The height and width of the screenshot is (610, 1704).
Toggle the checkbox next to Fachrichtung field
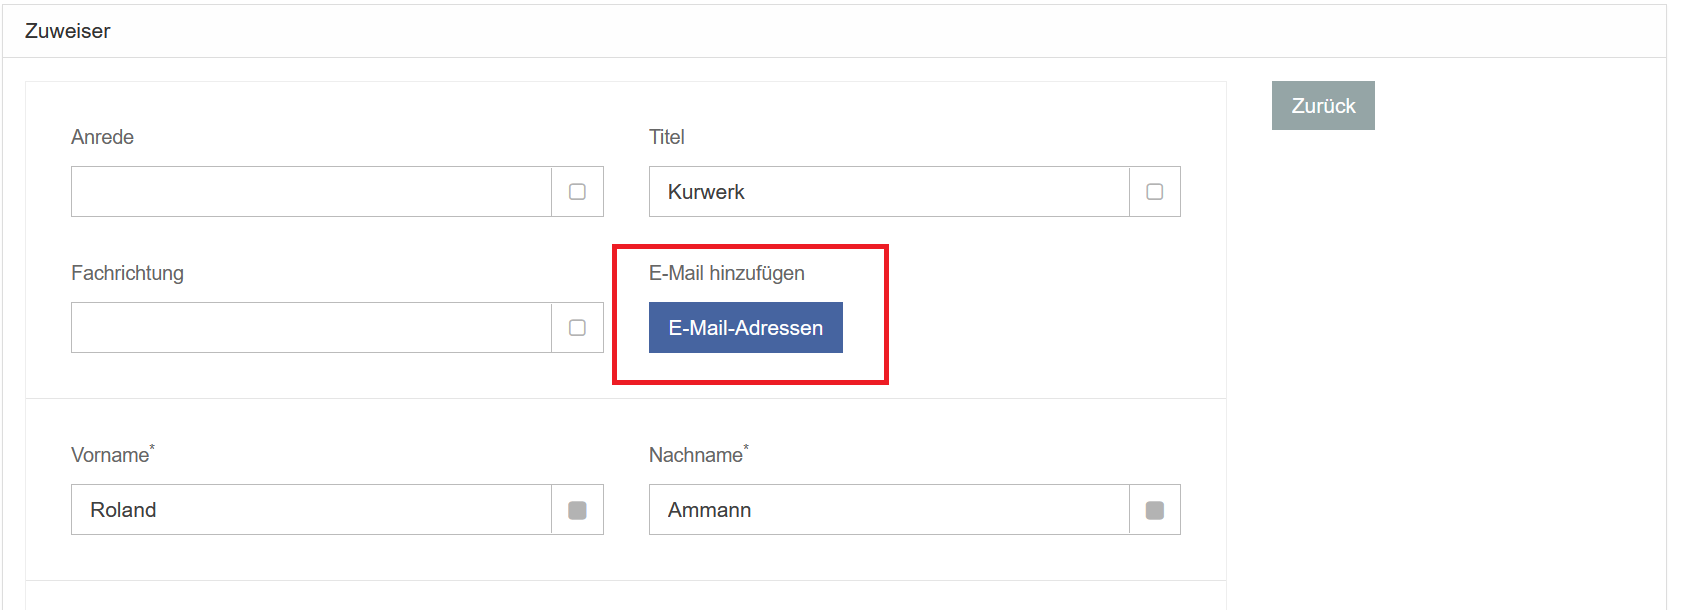pyautogui.click(x=577, y=328)
